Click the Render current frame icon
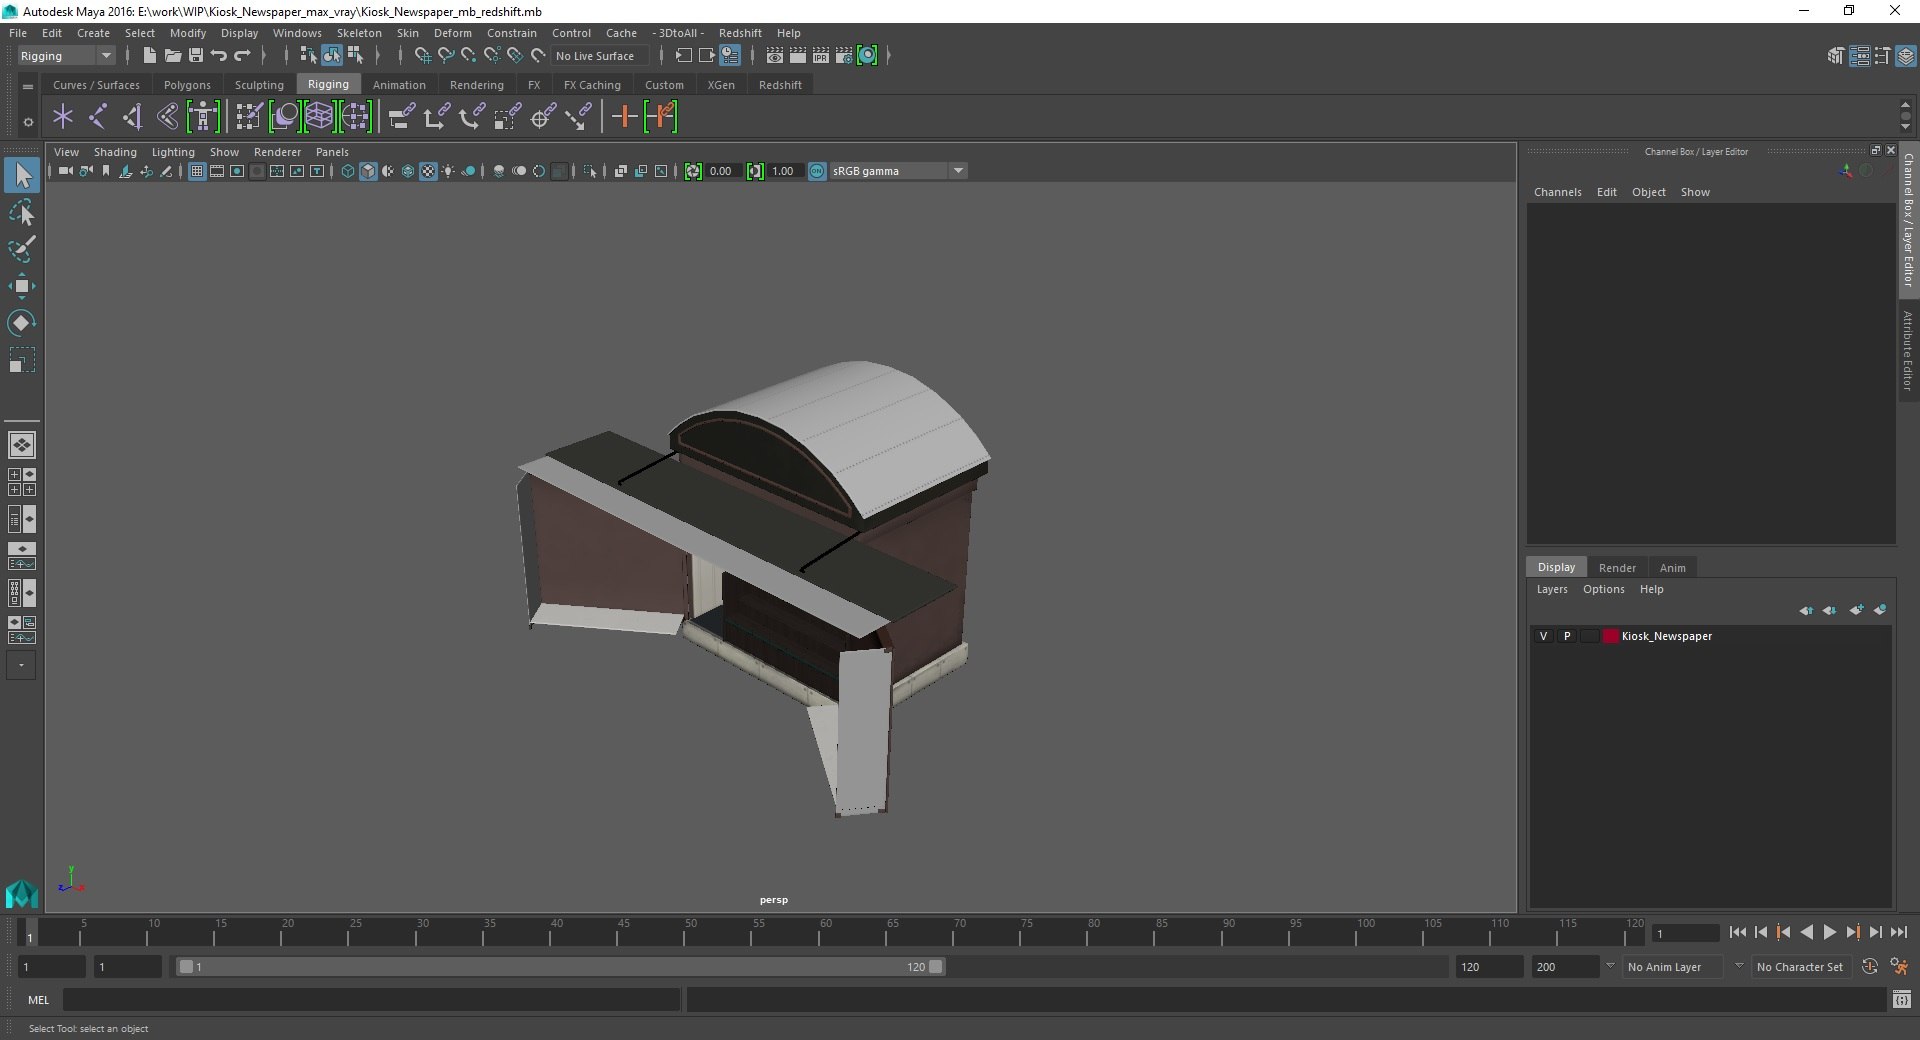The width and height of the screenshot is (1920, 1040). click(798, 56)
